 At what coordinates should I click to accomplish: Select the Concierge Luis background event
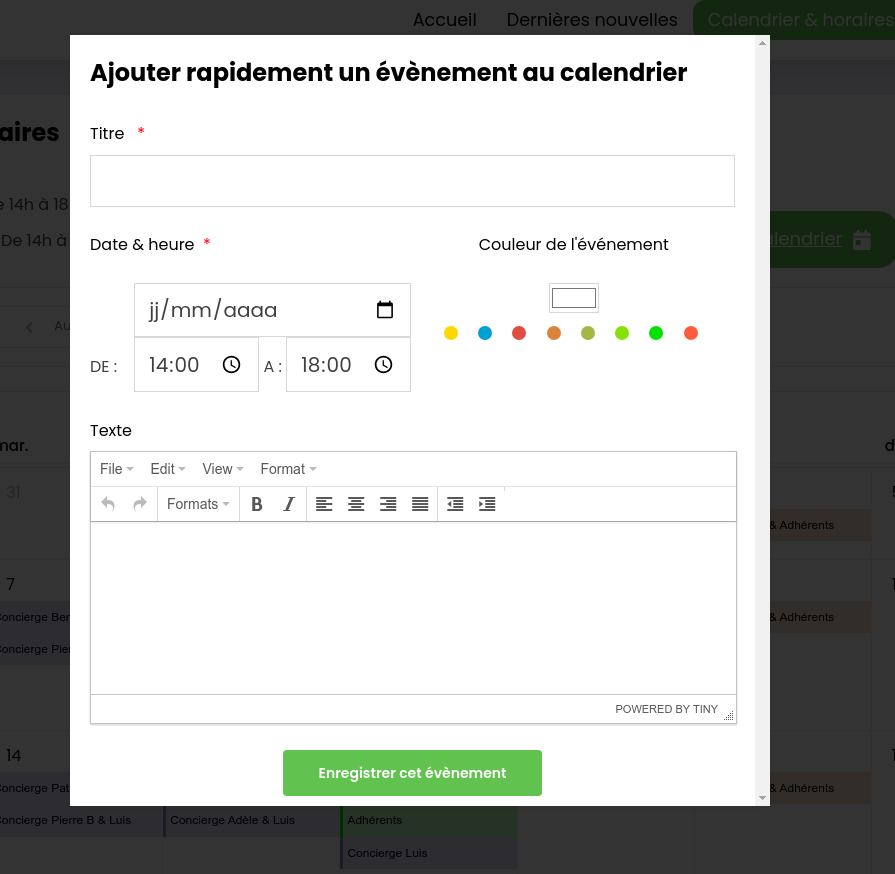429,853
